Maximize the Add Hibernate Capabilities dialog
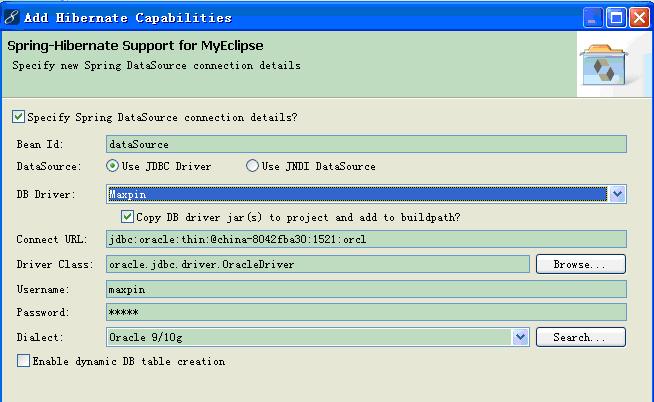654x402 pixels. [616, 18]
